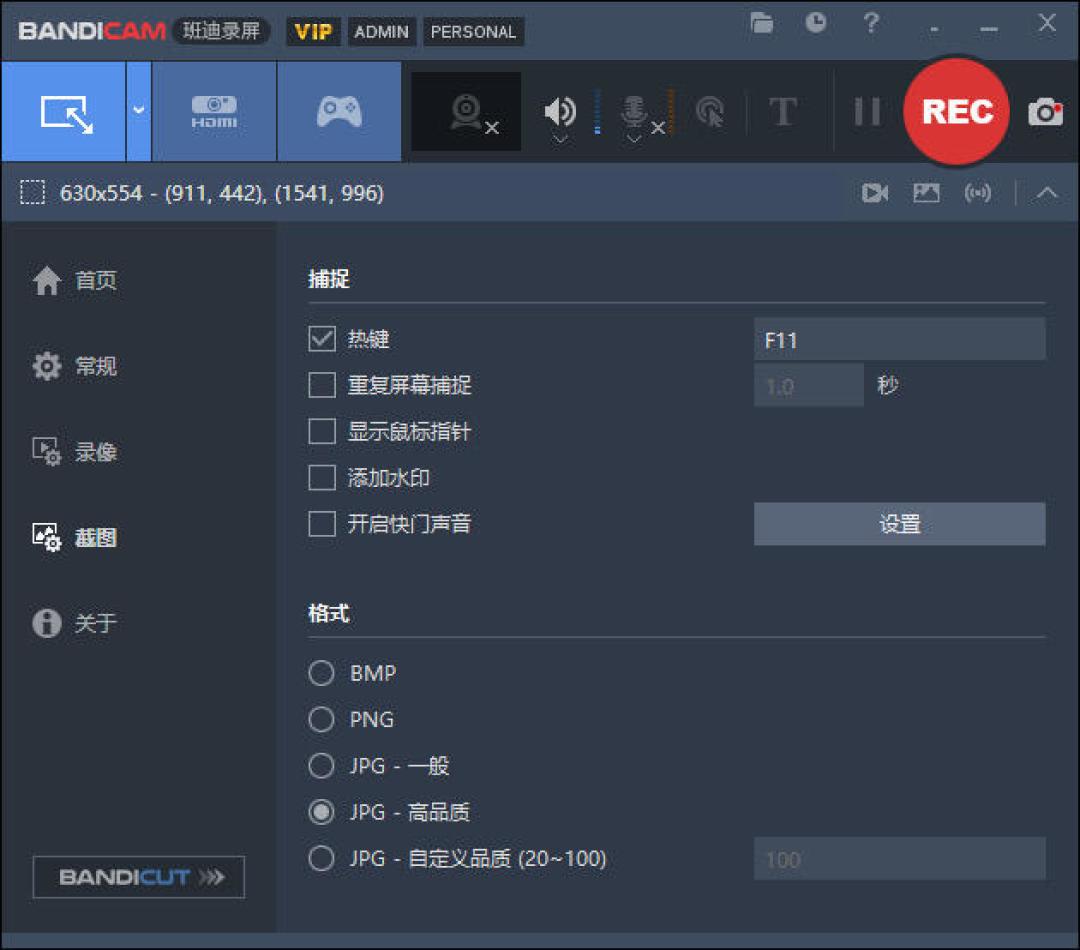Viewport: 1080px width, 950px height.
Task: Click the ADMIN badge
Action: 382,32
